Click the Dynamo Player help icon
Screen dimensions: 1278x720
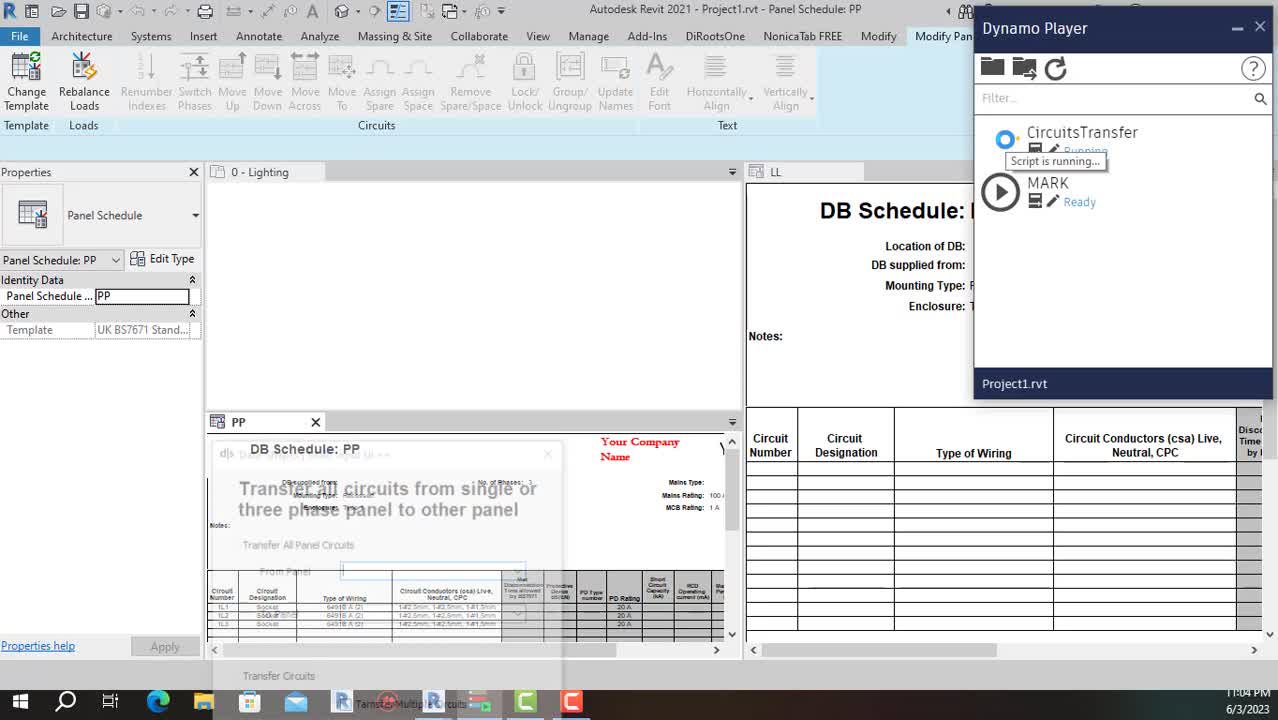pos(1253,68)
